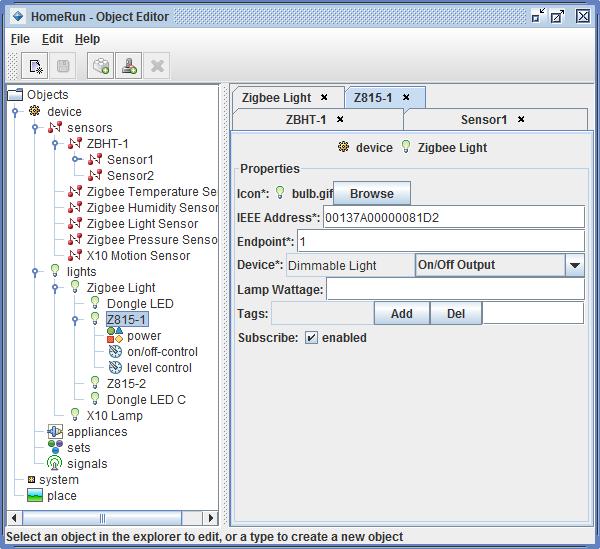Click the lights bulb icon
The height and width of the screenshot is (549, 600).
[x=55, y=271]
